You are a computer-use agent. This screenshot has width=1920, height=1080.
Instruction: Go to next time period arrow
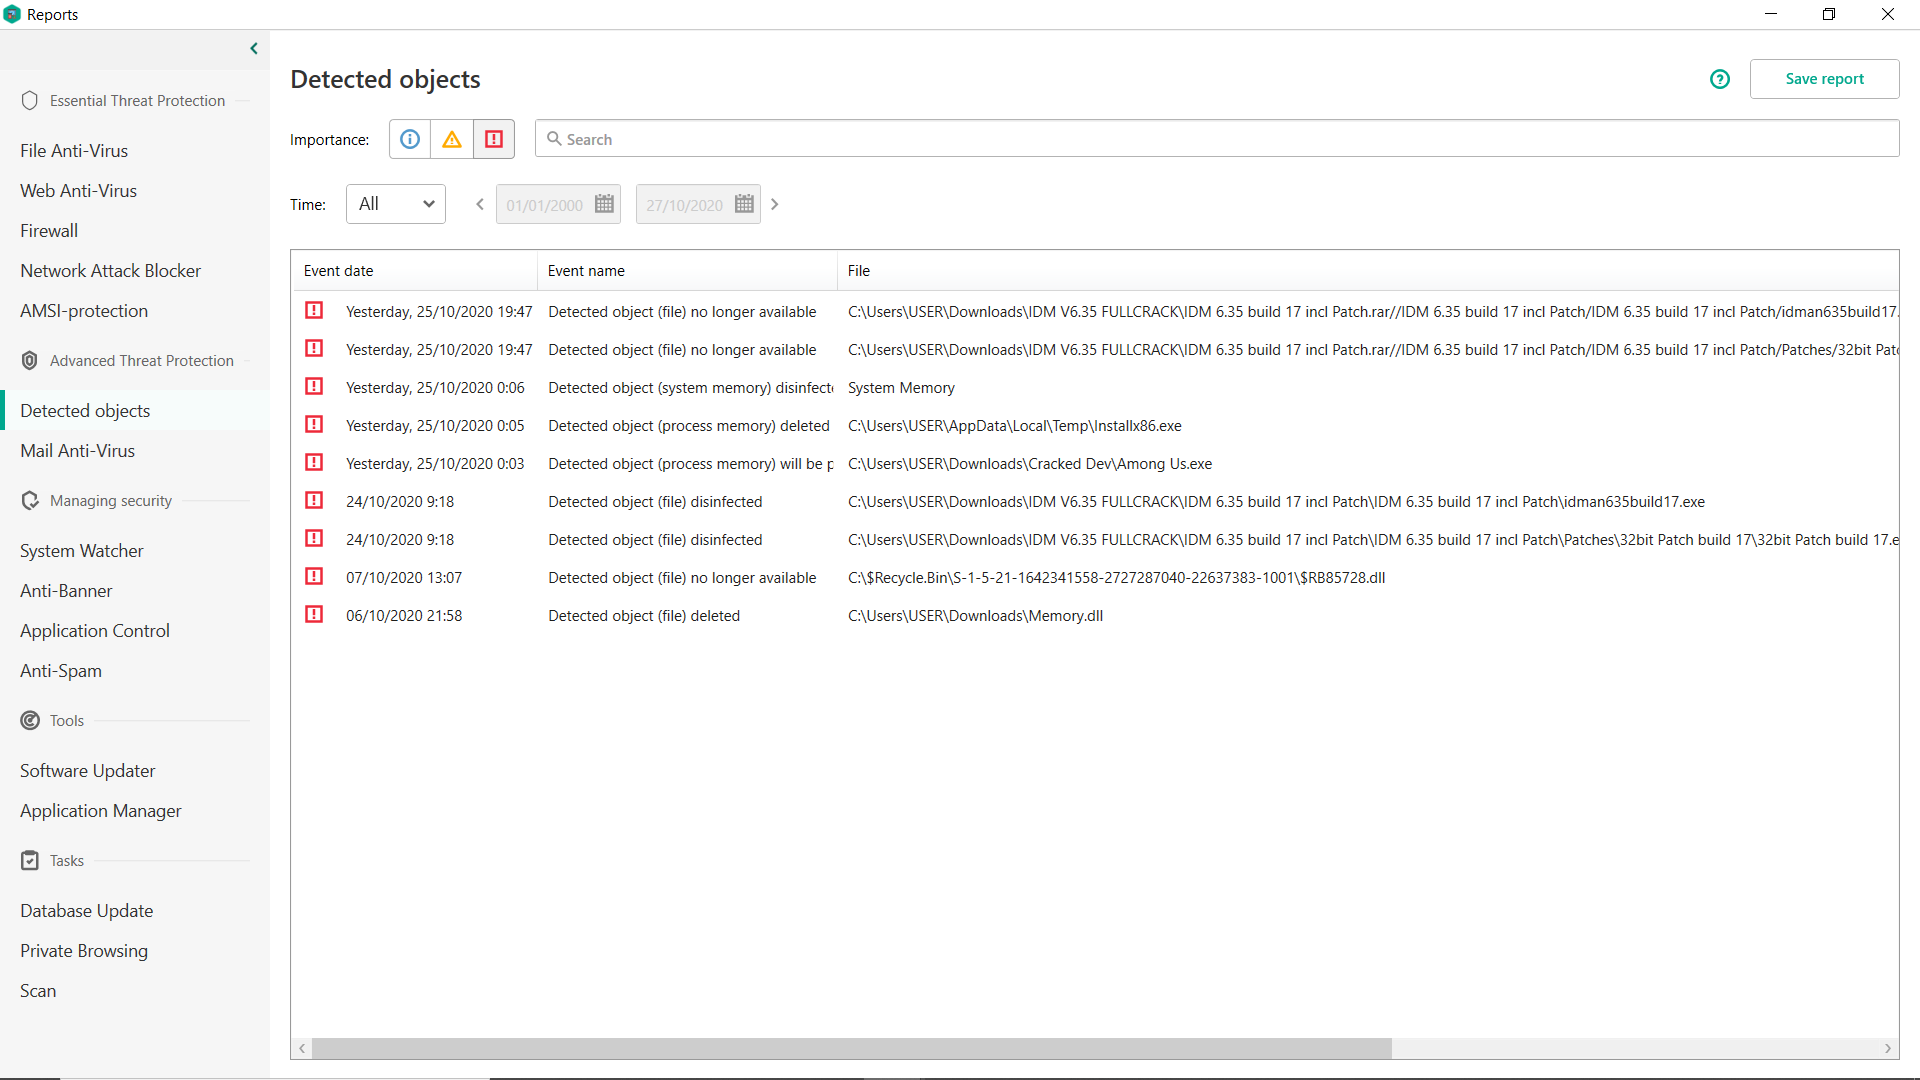(x=774, y=204)
